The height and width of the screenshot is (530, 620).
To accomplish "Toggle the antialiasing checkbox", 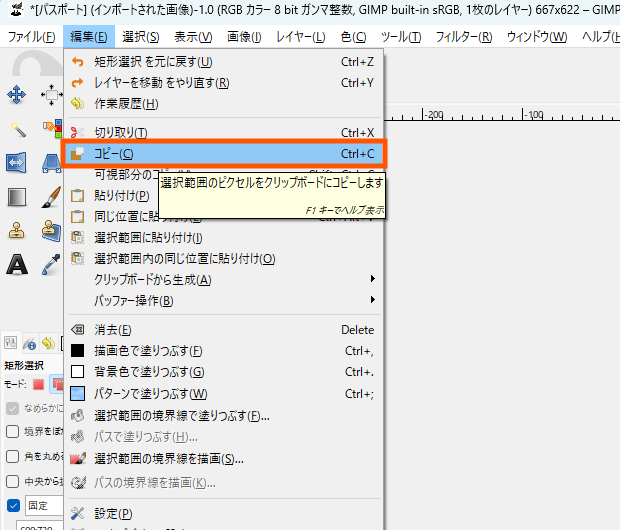I will coord(13,408).
